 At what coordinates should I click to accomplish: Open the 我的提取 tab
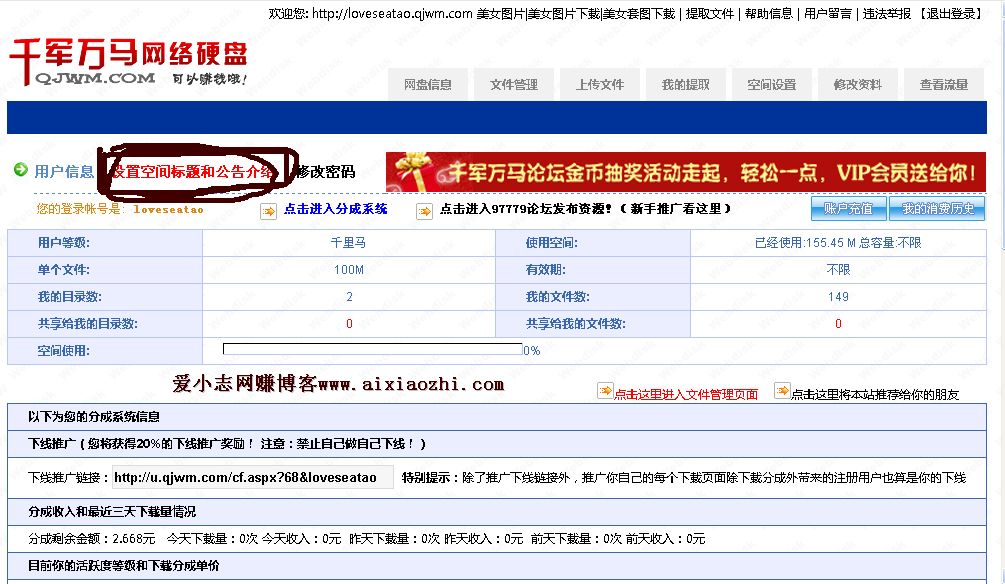[685, 85]
